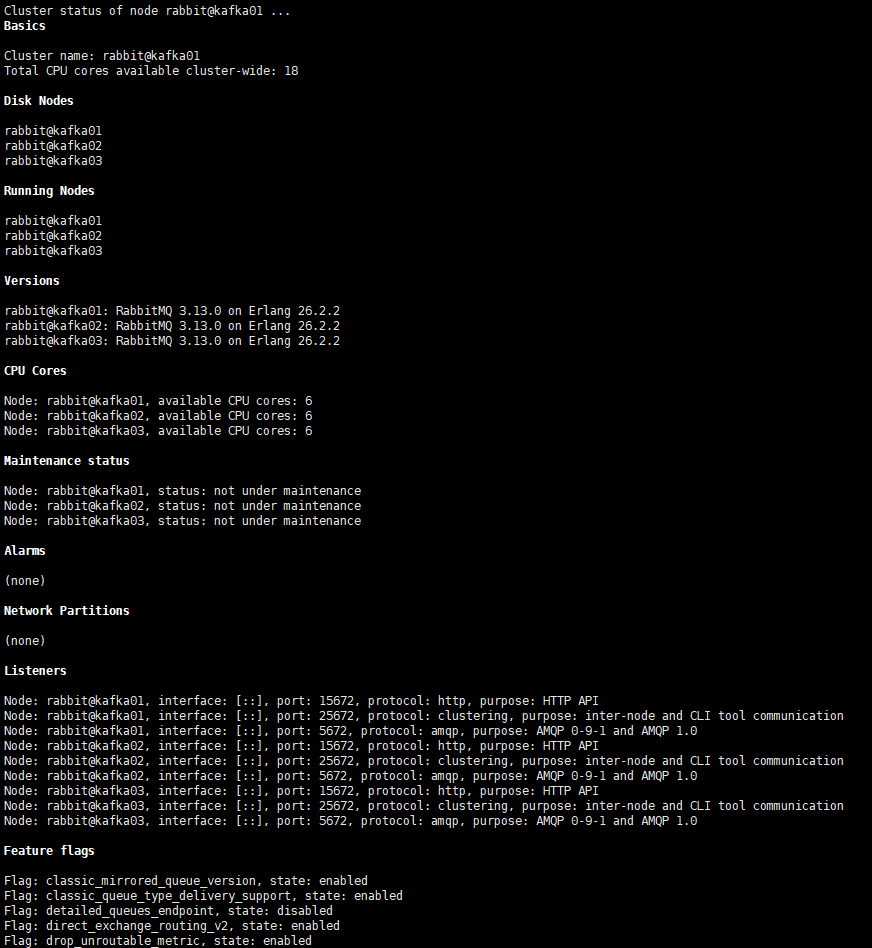
Task: Click rabbit@kafka02 under Disk Nodes
Action: point(53,146)
